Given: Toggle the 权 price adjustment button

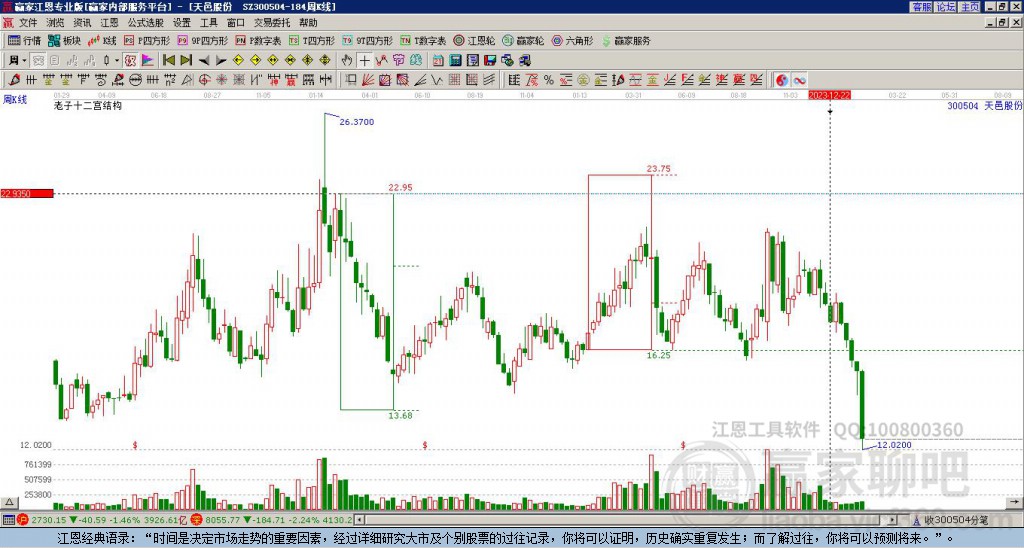Looking at the screenshot, I should 130,61.
